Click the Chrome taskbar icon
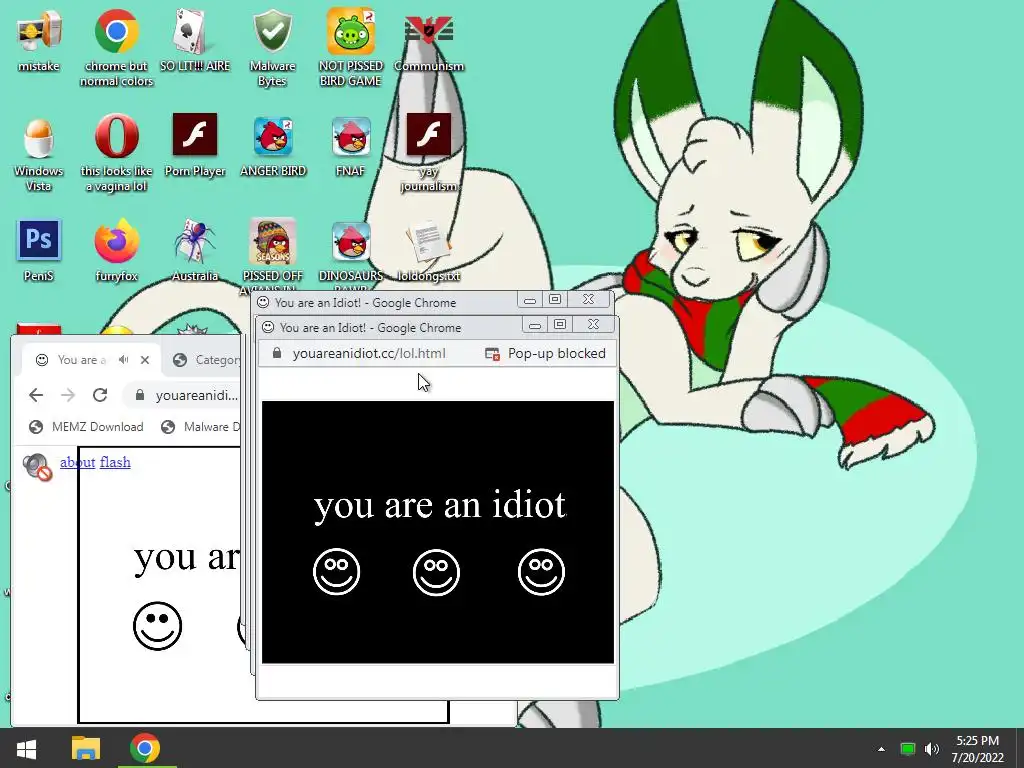Screen dimensions: 1024x768 (x=145, y=748)
